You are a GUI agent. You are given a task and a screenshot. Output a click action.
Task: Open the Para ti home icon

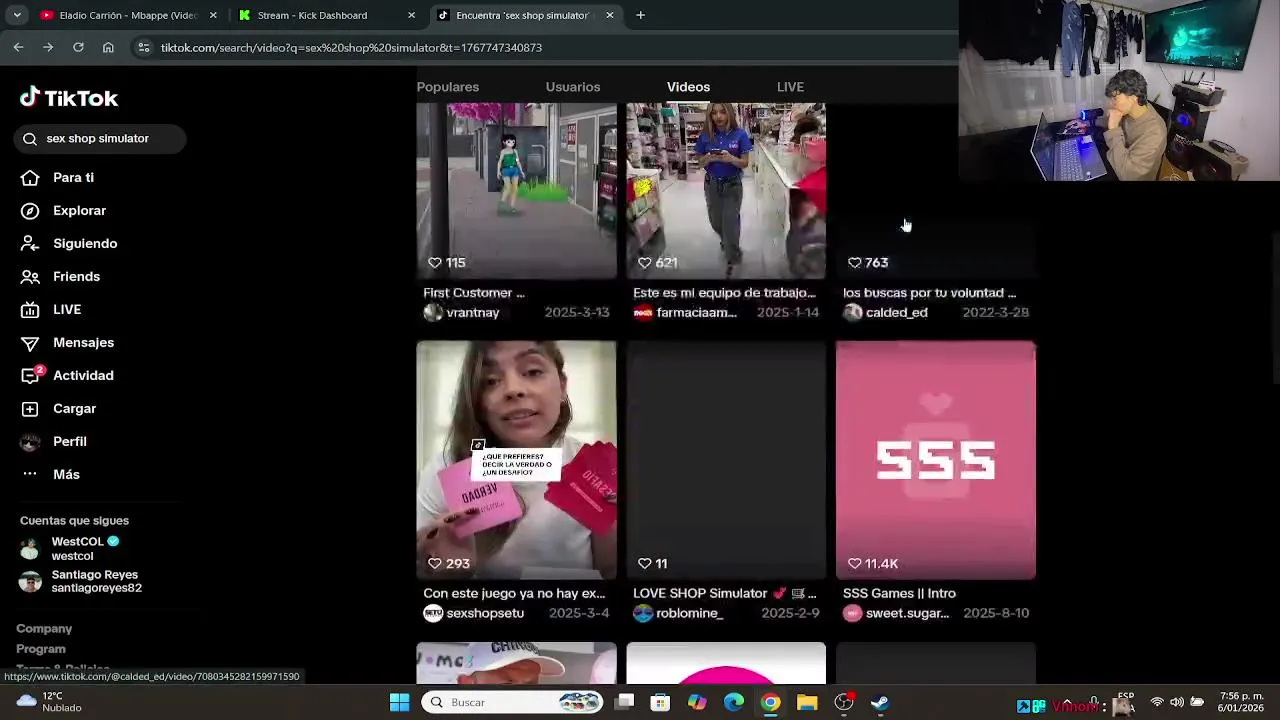[x=30, y=177]
